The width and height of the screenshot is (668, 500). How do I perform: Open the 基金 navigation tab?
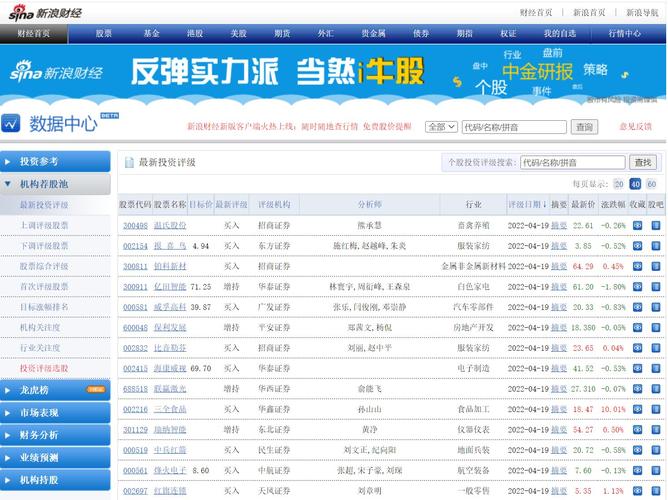pyautogui.click(x=151, y=34)
